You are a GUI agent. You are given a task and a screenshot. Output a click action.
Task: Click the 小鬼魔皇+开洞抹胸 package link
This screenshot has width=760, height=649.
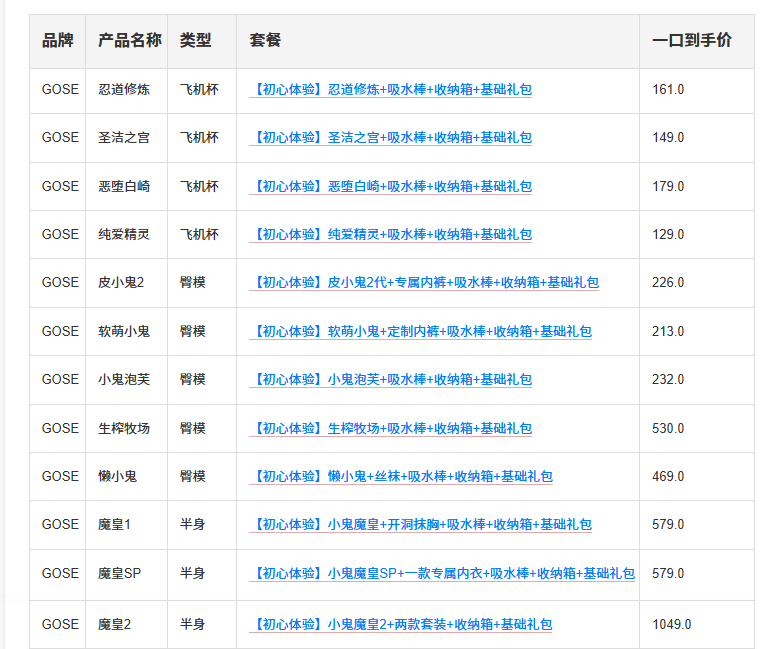[x=420, y=524]
